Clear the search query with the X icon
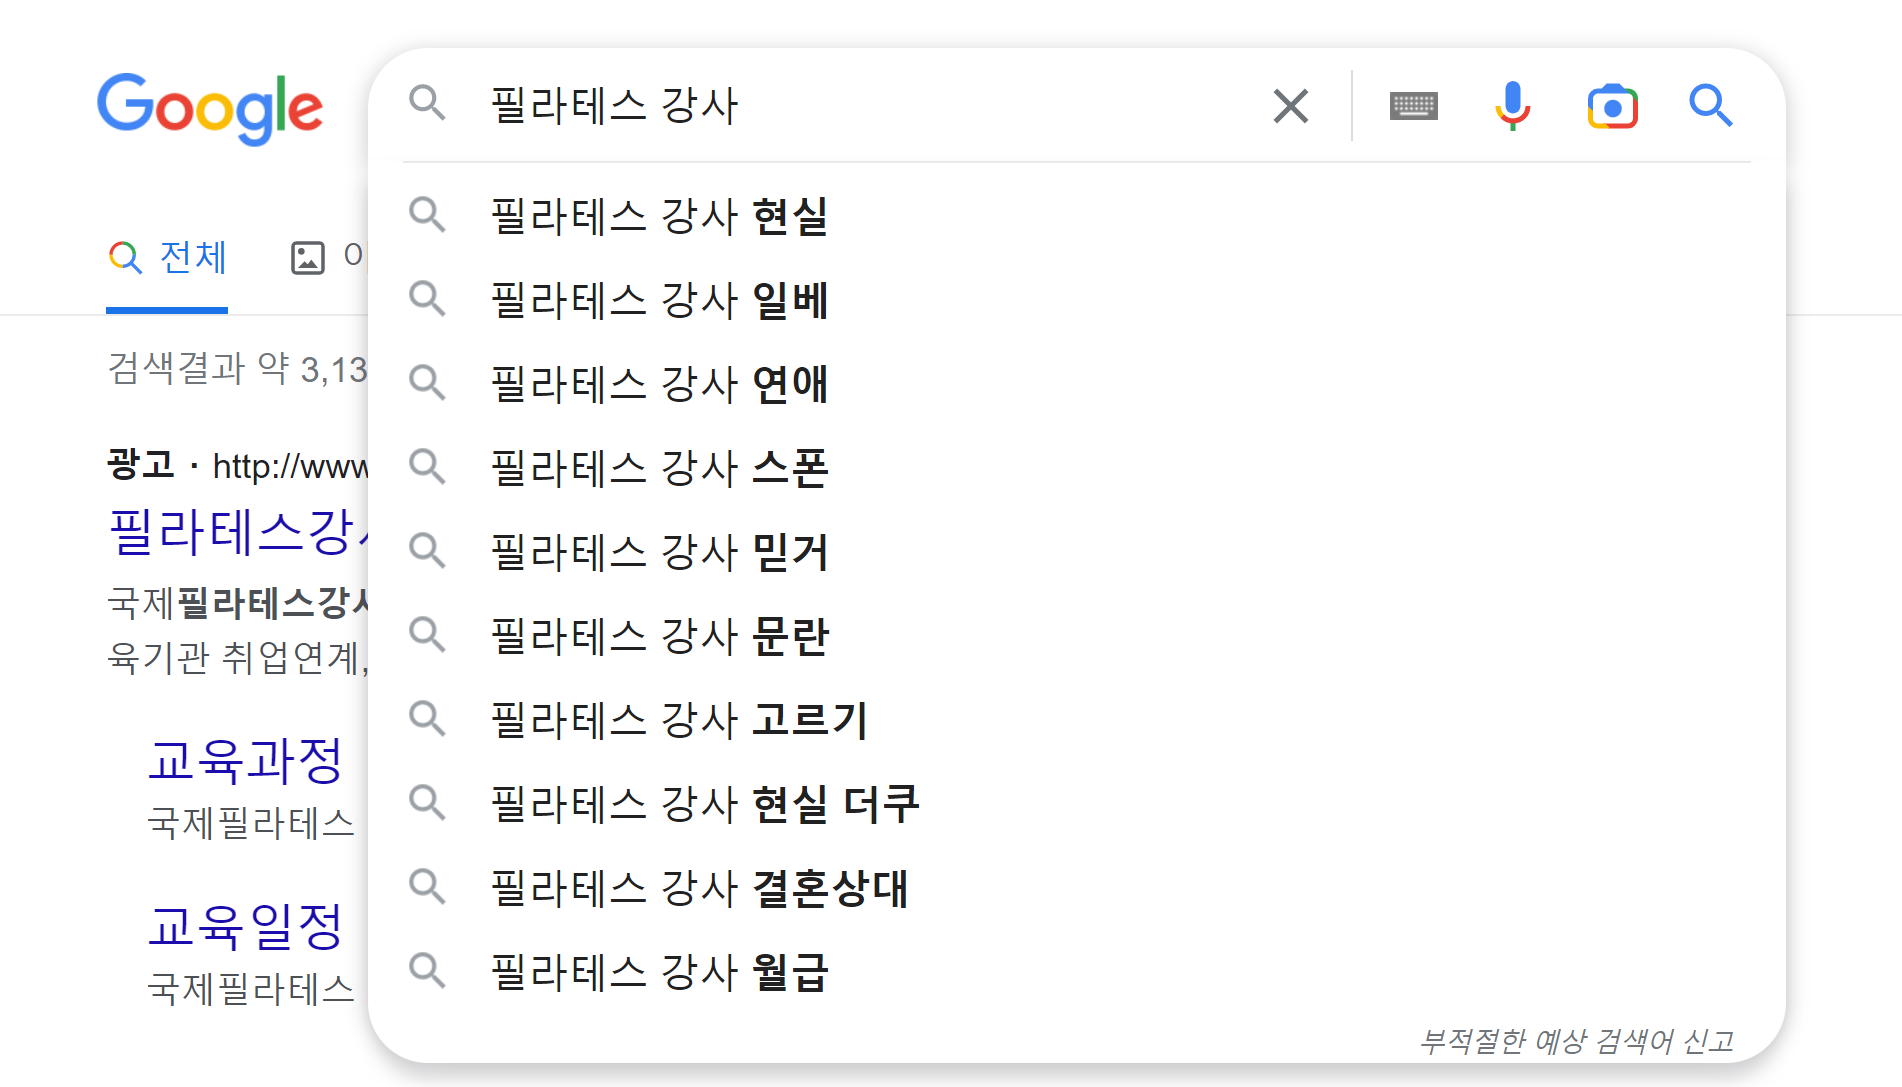 (1290, 105)
